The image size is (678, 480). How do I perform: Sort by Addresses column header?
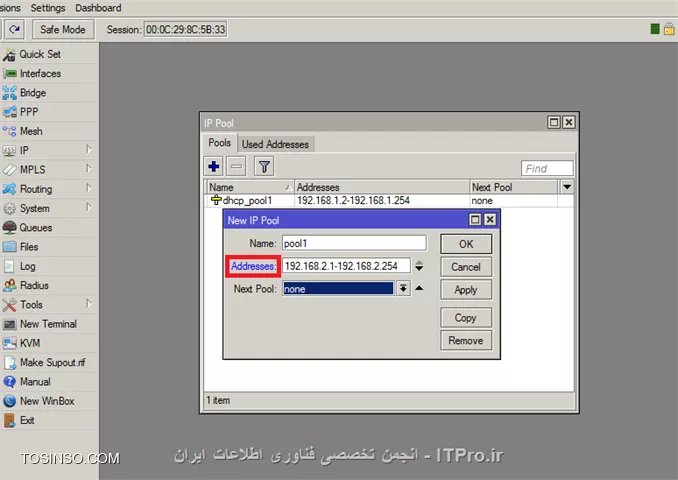(382, 187)
